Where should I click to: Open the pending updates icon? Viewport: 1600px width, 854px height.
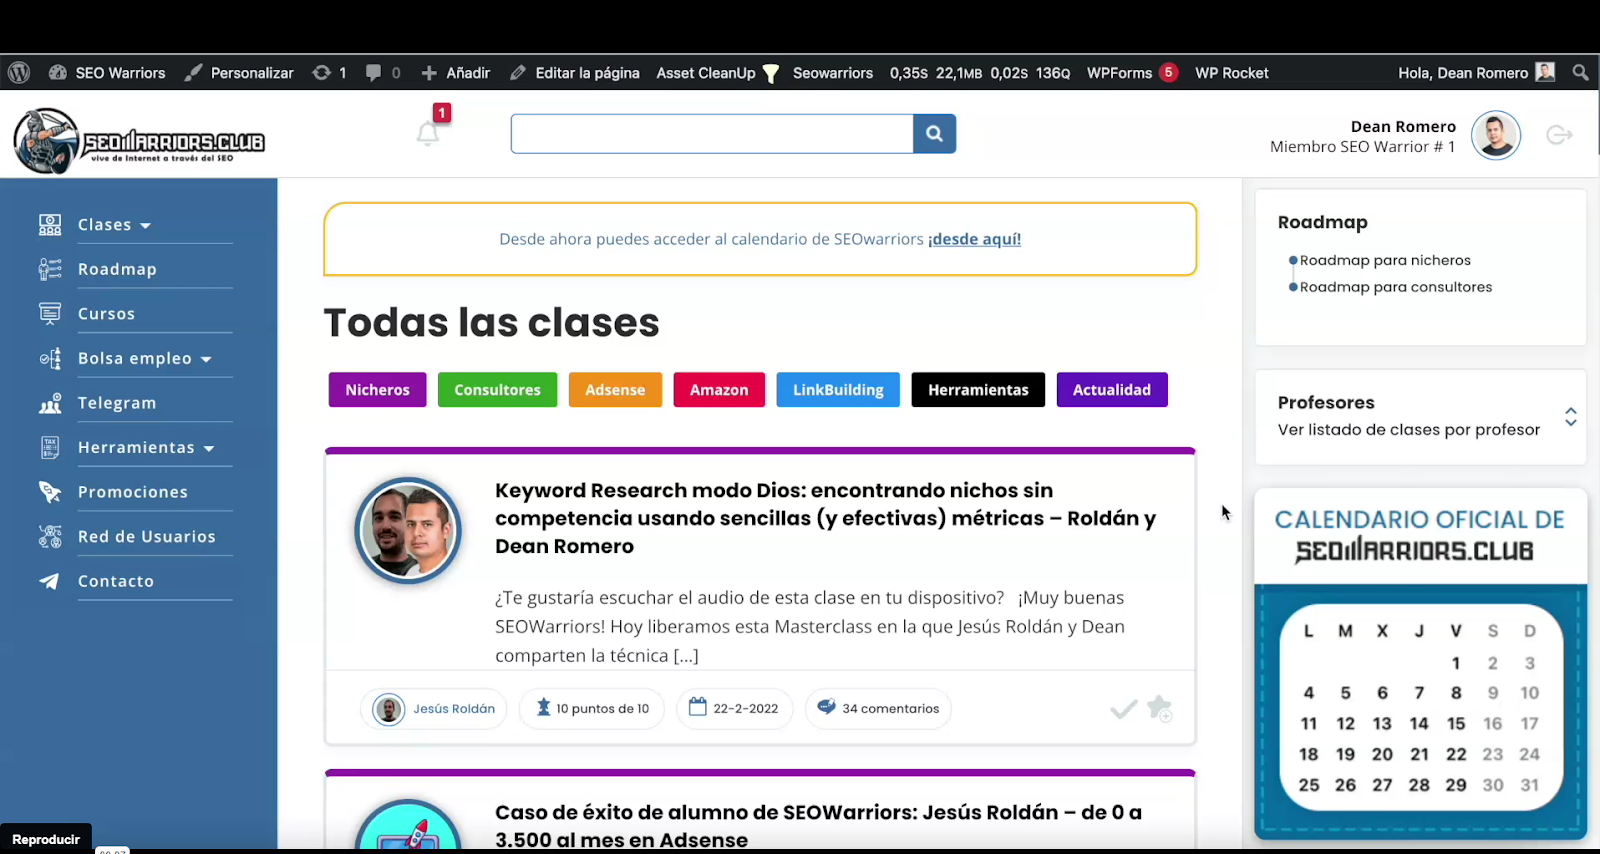(329, 73)
